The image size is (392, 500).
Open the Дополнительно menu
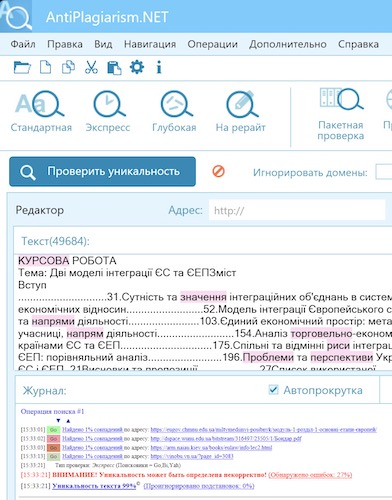[x=288, y=44]
